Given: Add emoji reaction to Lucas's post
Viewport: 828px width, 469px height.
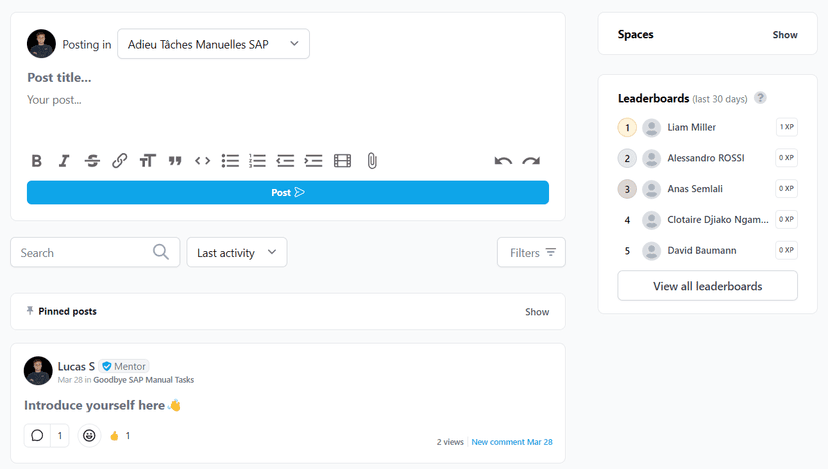Looking at the screenshot, I should coord(90,436).
